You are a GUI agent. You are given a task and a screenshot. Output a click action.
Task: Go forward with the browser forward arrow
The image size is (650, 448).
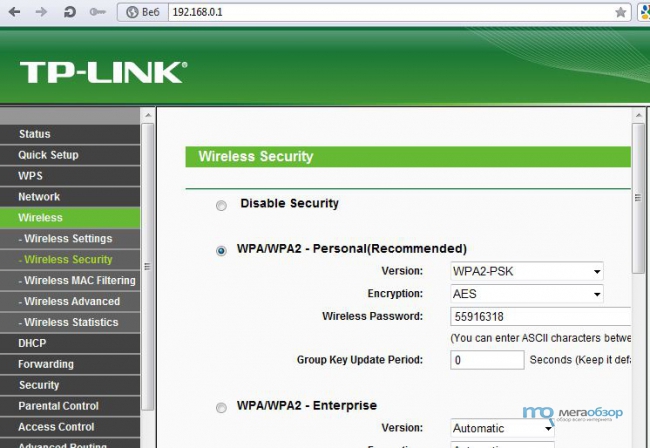pos(41,12)
